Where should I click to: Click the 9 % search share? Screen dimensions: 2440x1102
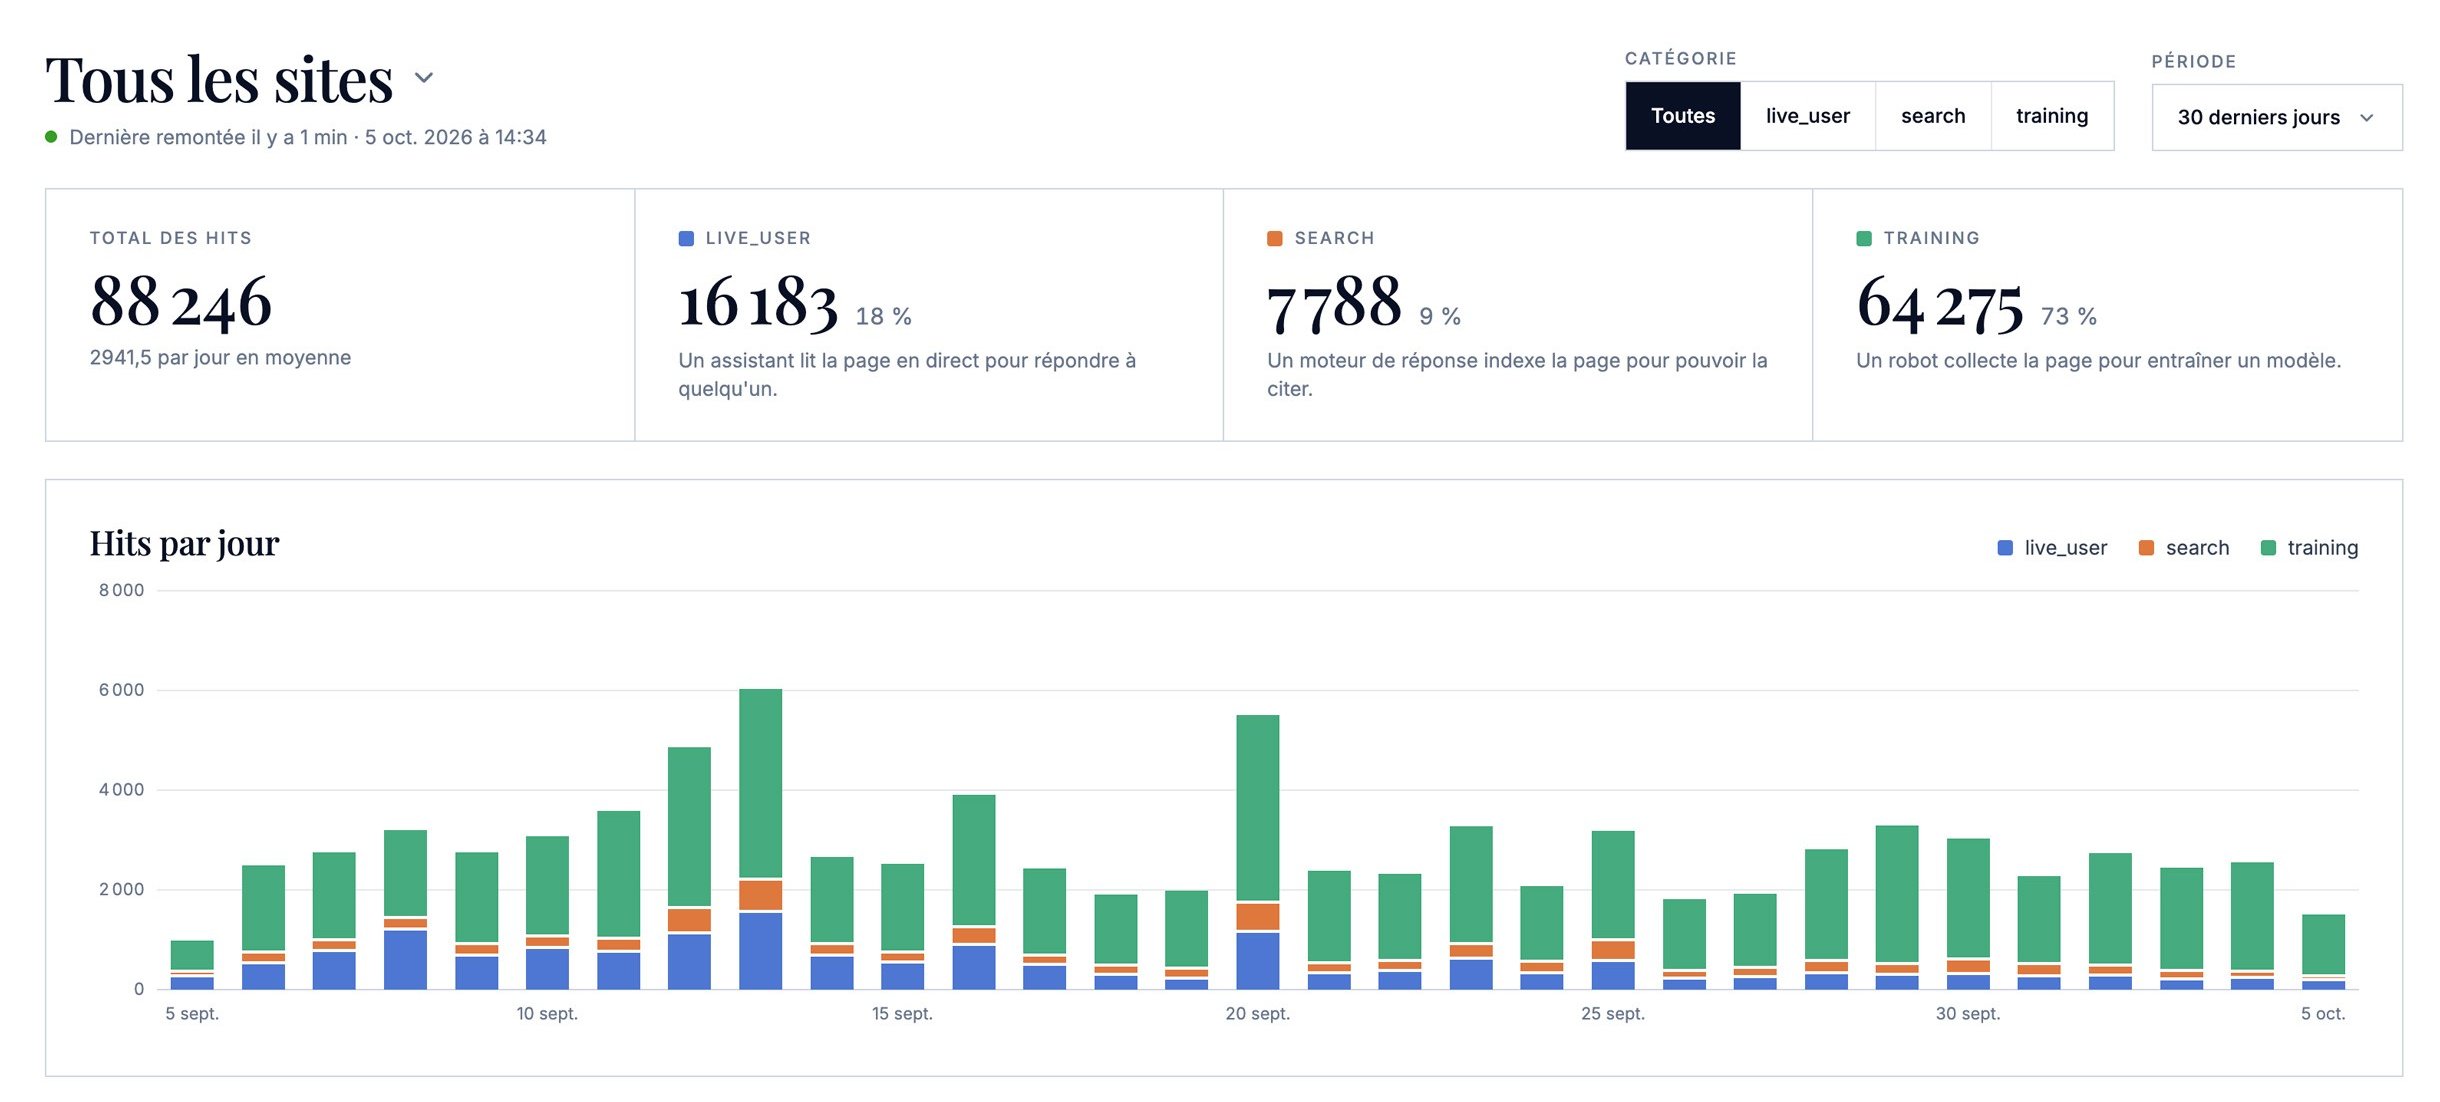[x=1440, y=316]
